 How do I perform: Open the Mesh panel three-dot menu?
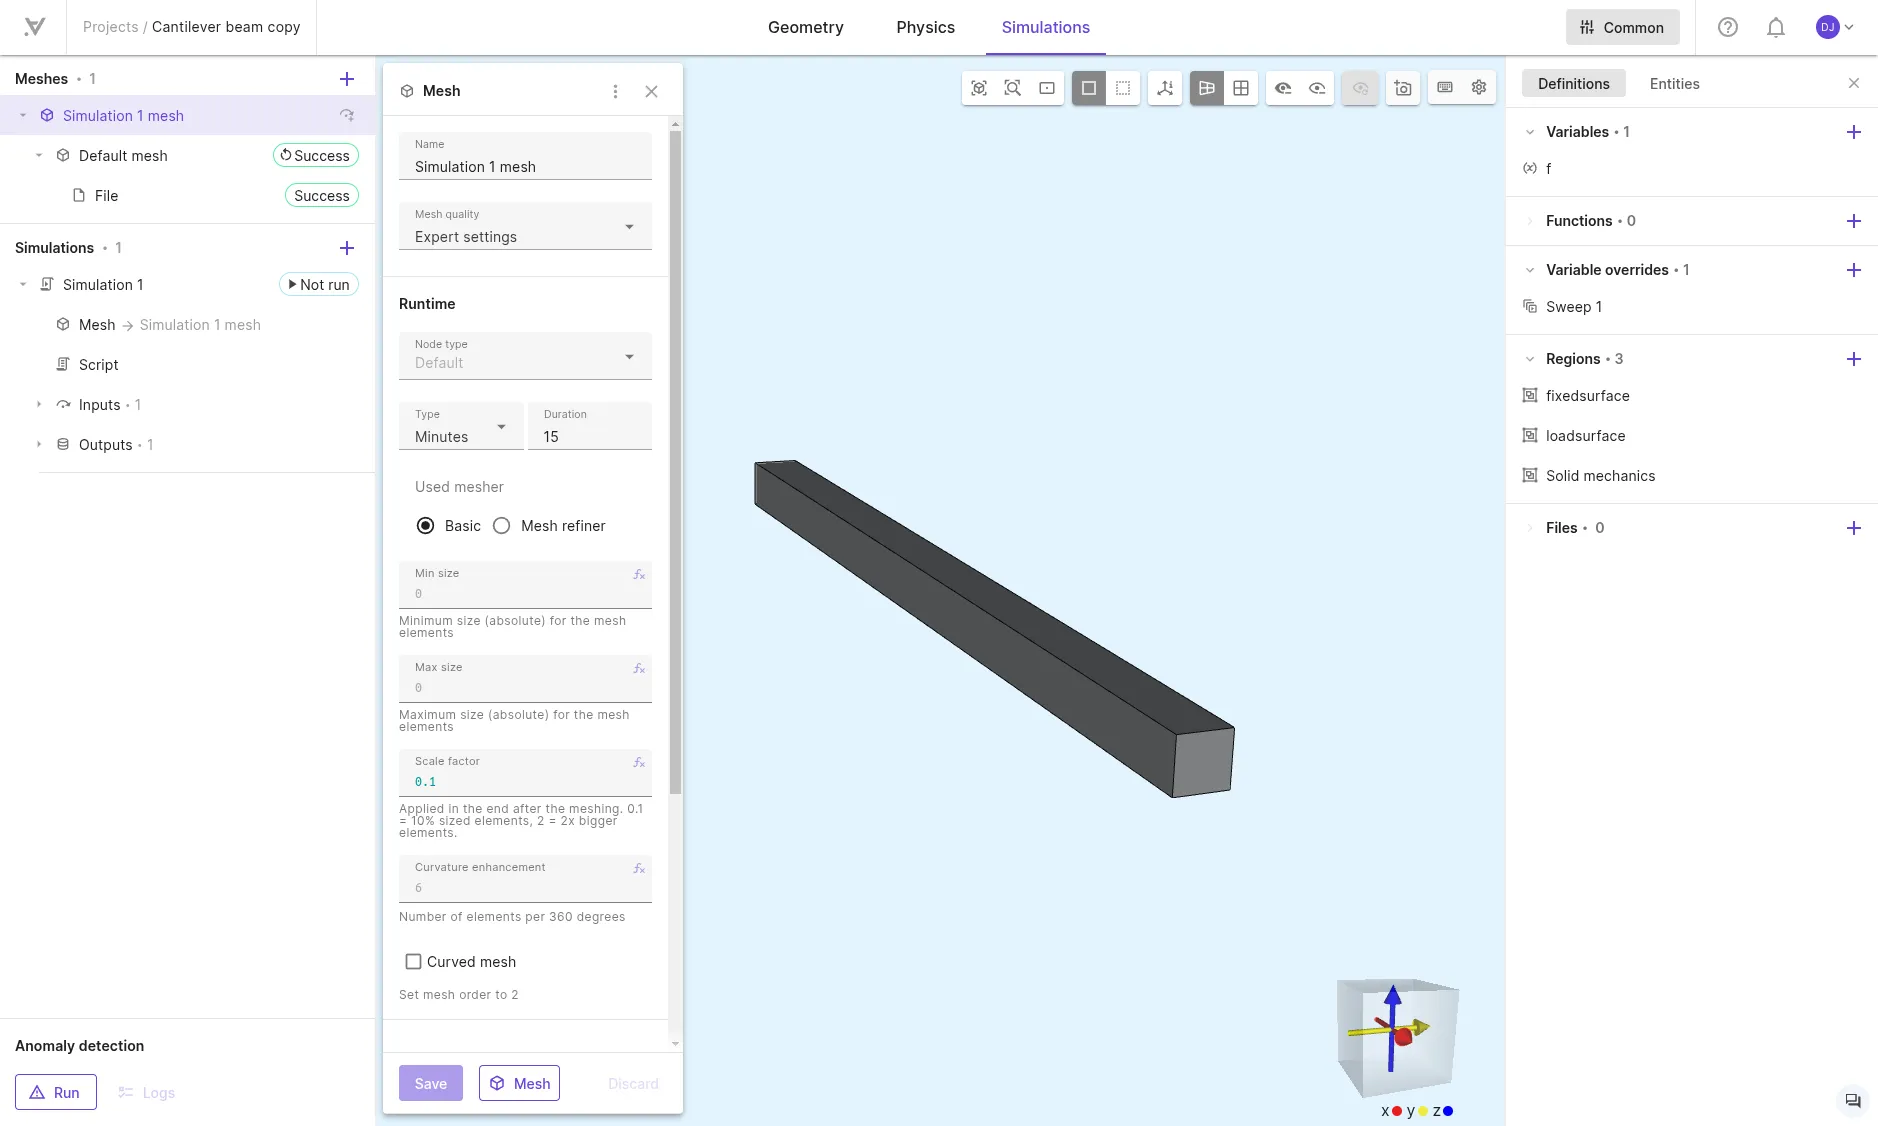tap(615, 91)
